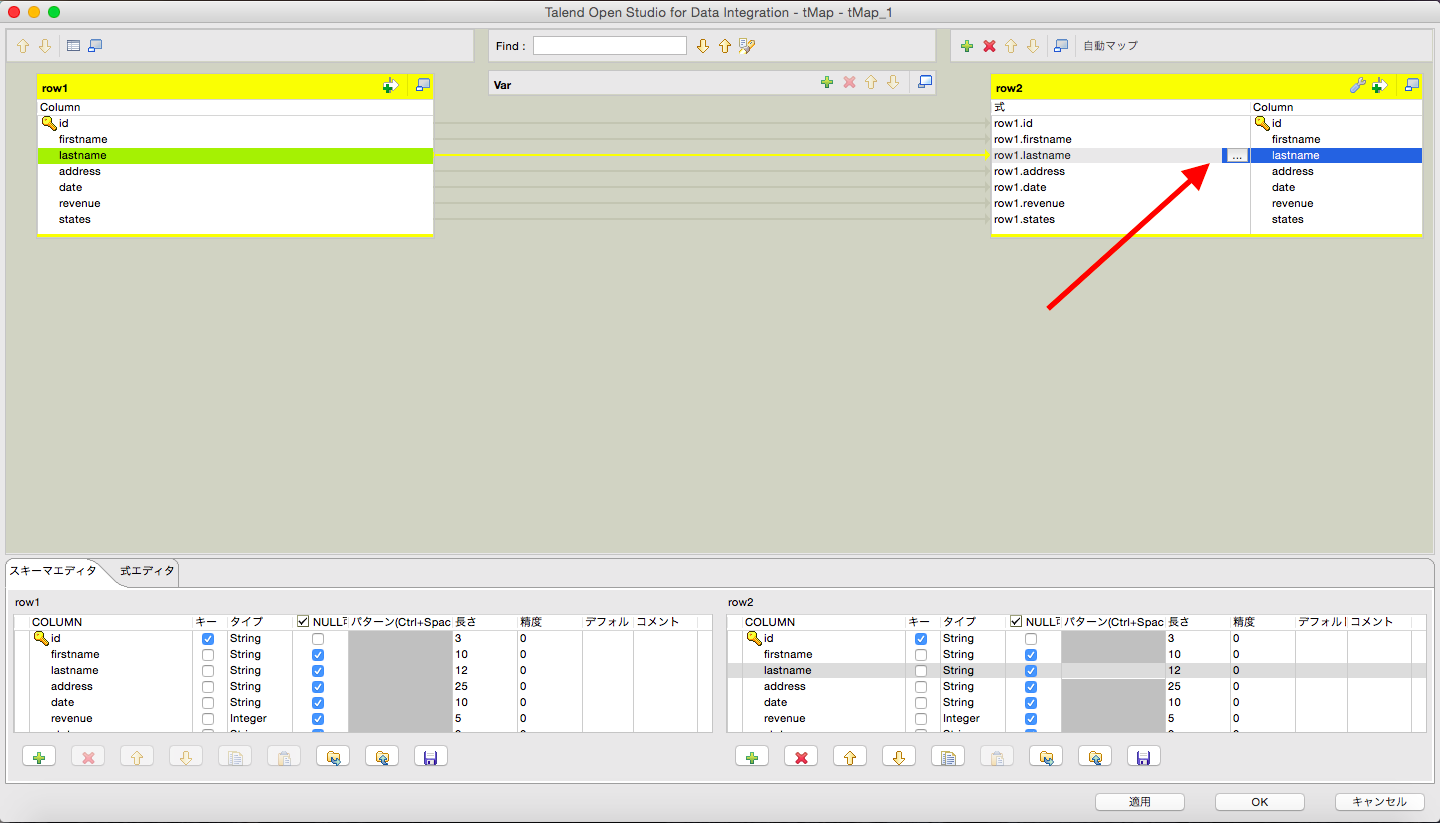Apply changes with the 適用 button
This screenshot has width=1440, height=823.
tap(1139, 801)
